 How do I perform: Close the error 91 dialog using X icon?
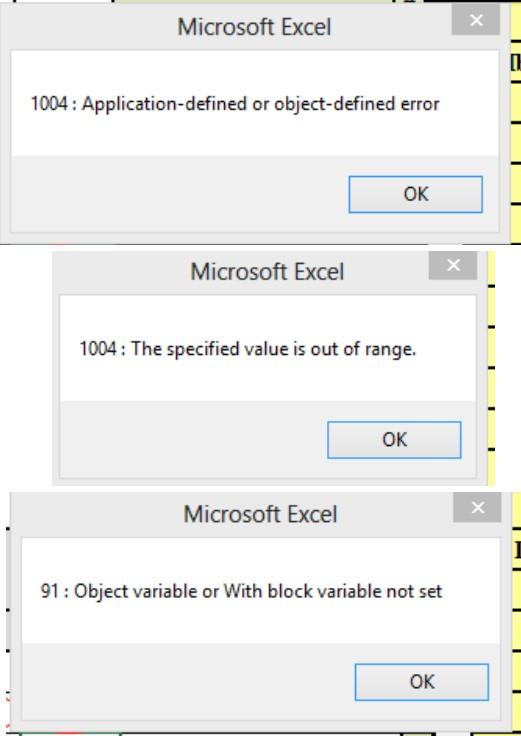[x=477, y=508]
